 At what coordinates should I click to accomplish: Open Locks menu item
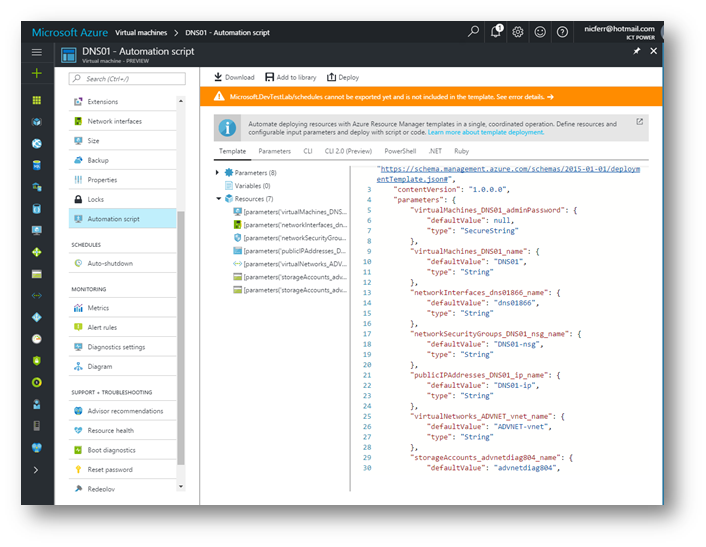[122, 199]
